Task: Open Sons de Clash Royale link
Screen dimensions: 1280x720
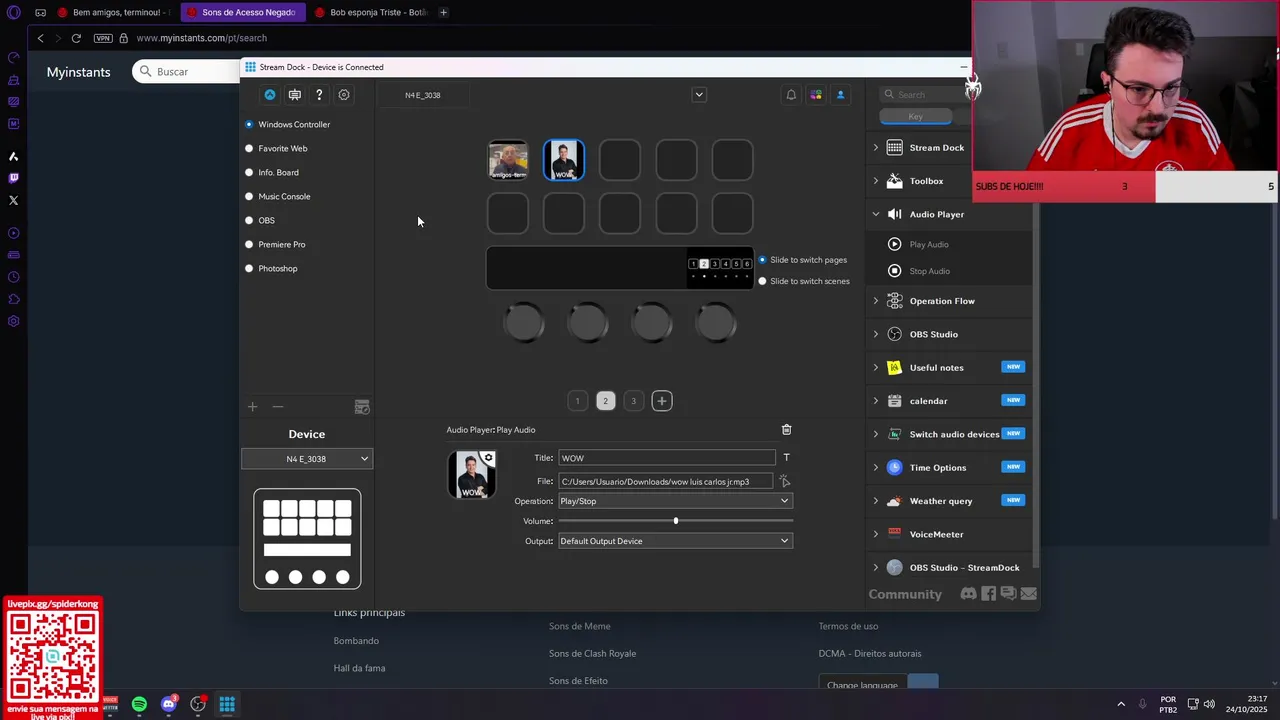Action: tap(592, 654)
